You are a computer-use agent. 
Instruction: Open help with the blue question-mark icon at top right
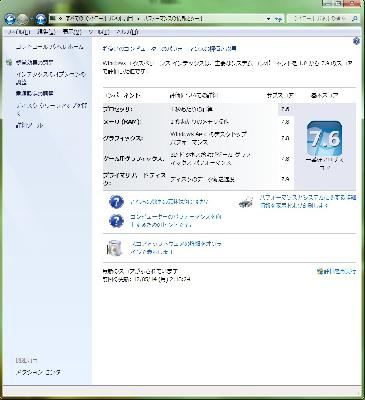tap(356, 41)
